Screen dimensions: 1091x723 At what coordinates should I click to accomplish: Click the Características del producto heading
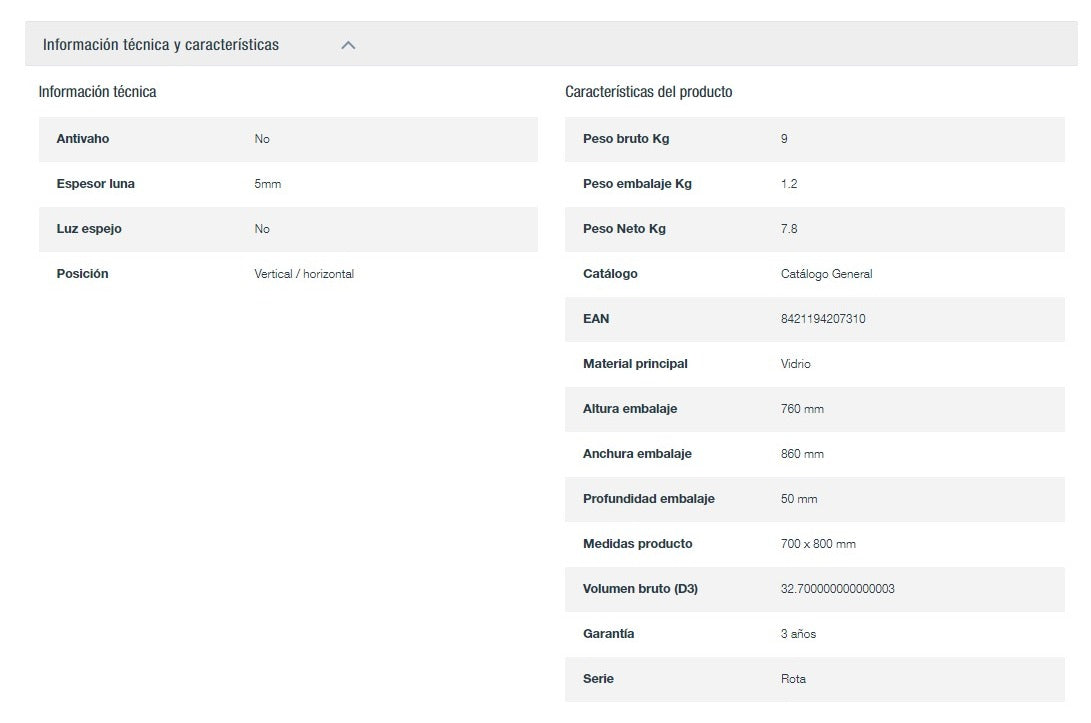click(648, 92)
